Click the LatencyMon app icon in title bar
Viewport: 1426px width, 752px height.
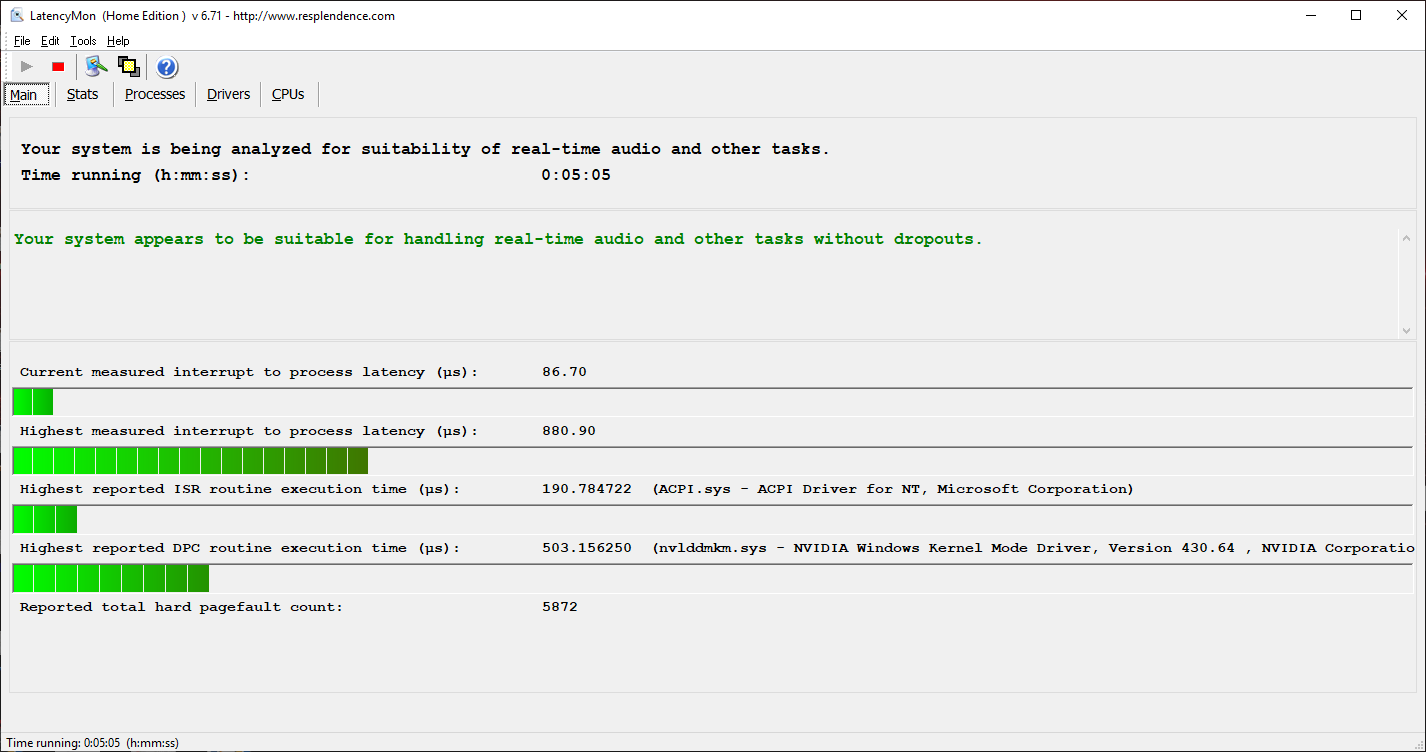[17, 16]
